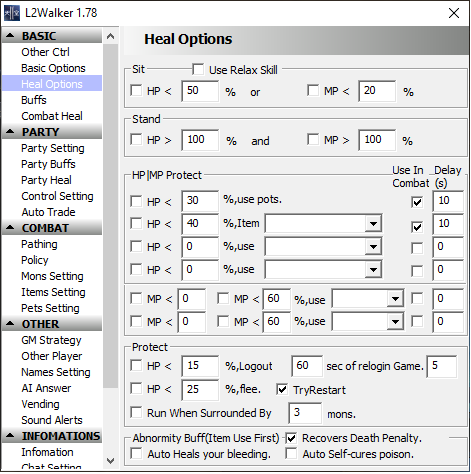The height and width of the screenshot is (474, 471).
Task: Enable Run When Surrounded By checkbox
Action: pos(136,412)
